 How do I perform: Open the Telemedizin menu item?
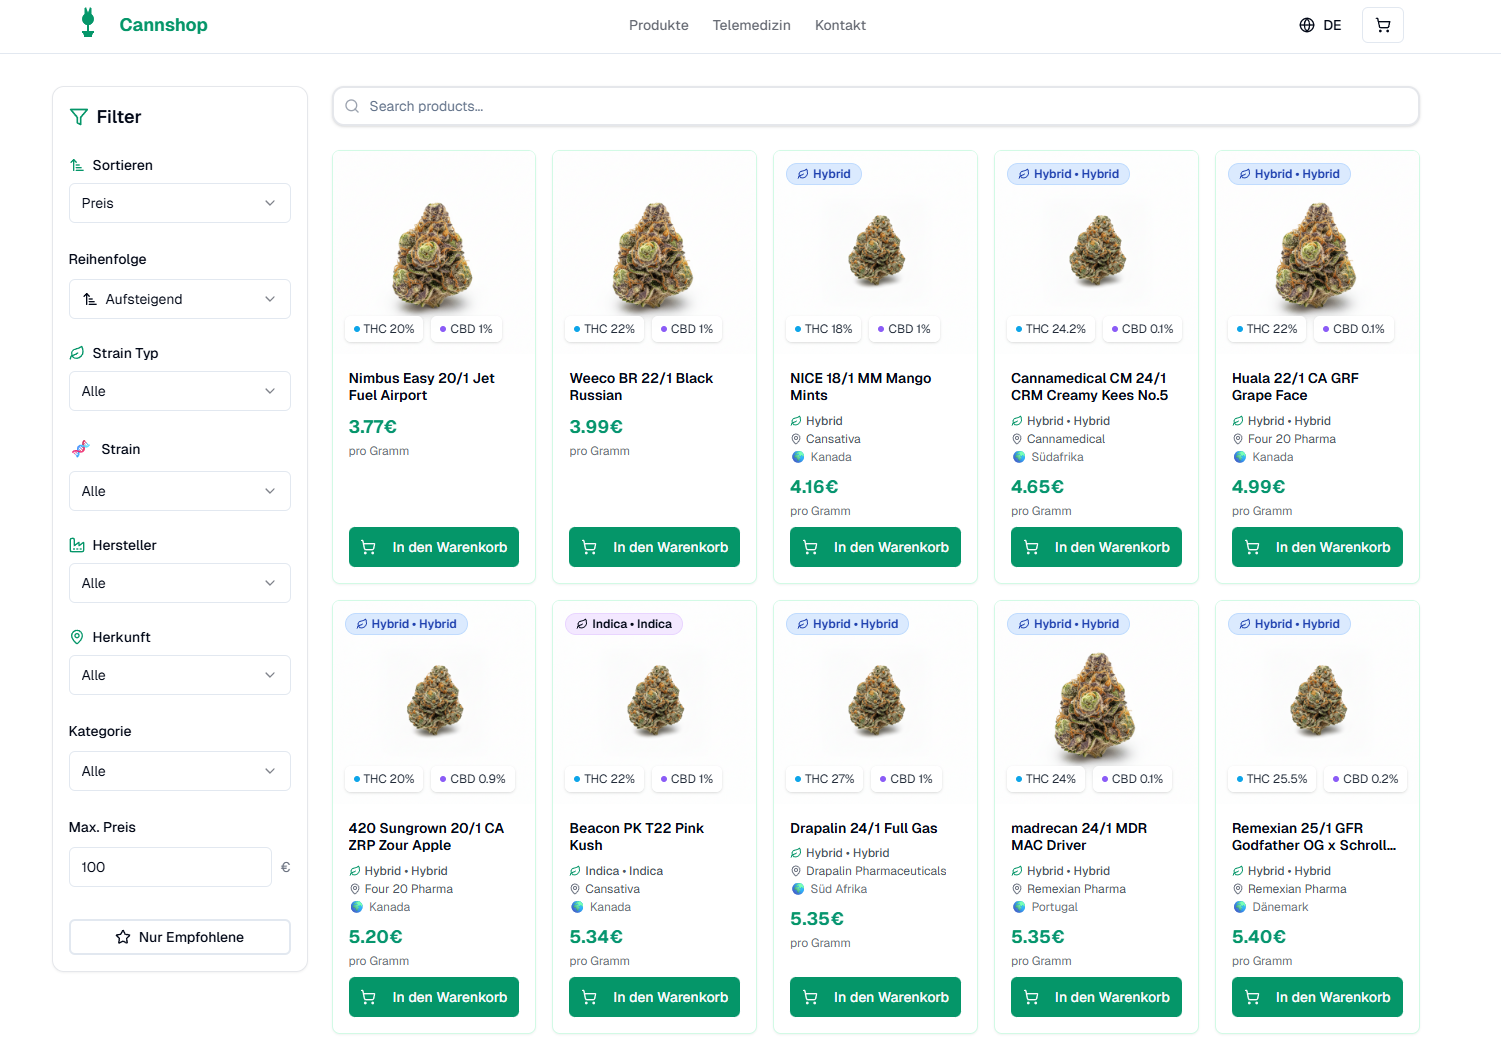[x=751, y=25]
